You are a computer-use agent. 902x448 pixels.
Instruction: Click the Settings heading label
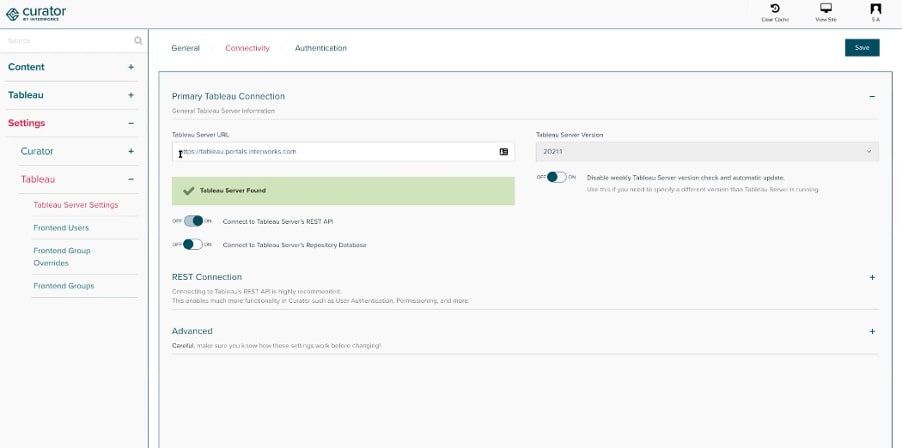[x=26, y=123]
